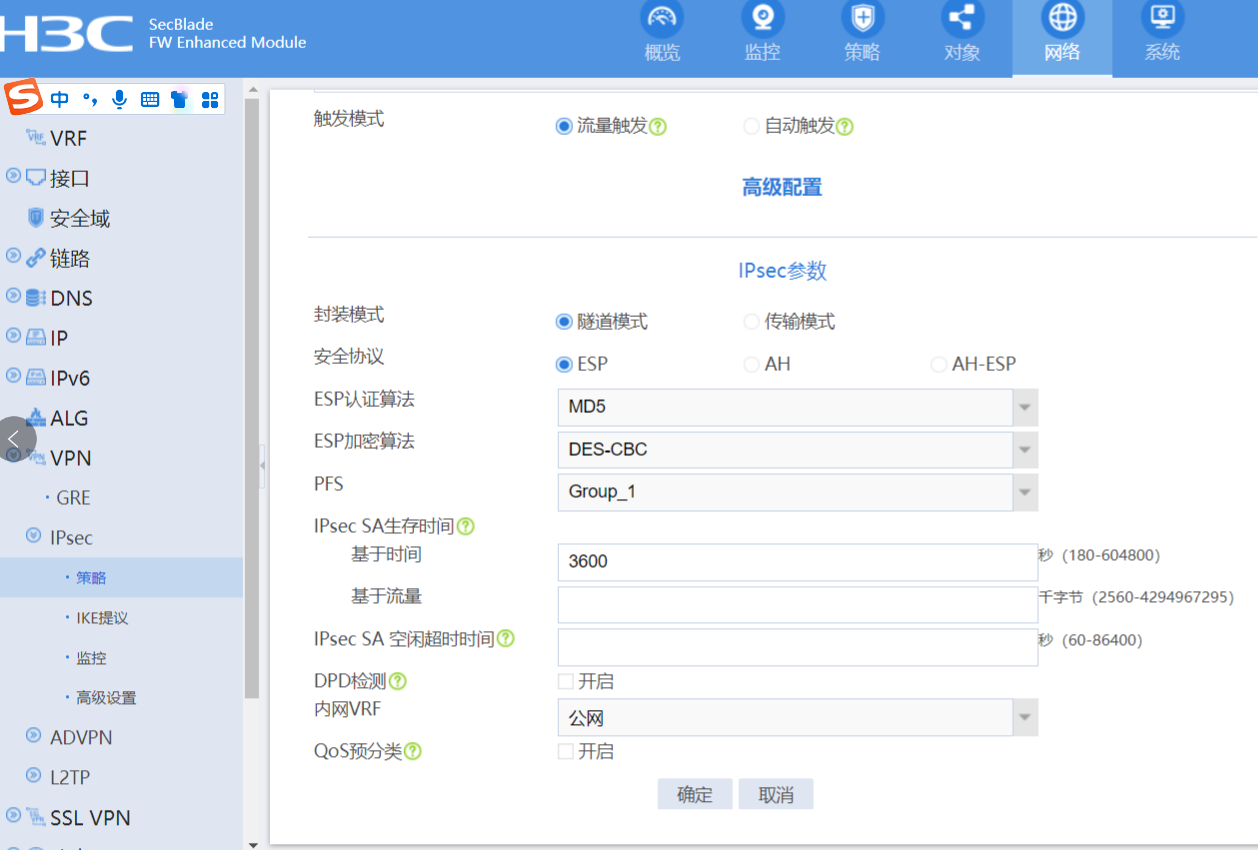Select the ESP security protocol
The height and width of the screenshot is (850, 1258).
point(564,364)
